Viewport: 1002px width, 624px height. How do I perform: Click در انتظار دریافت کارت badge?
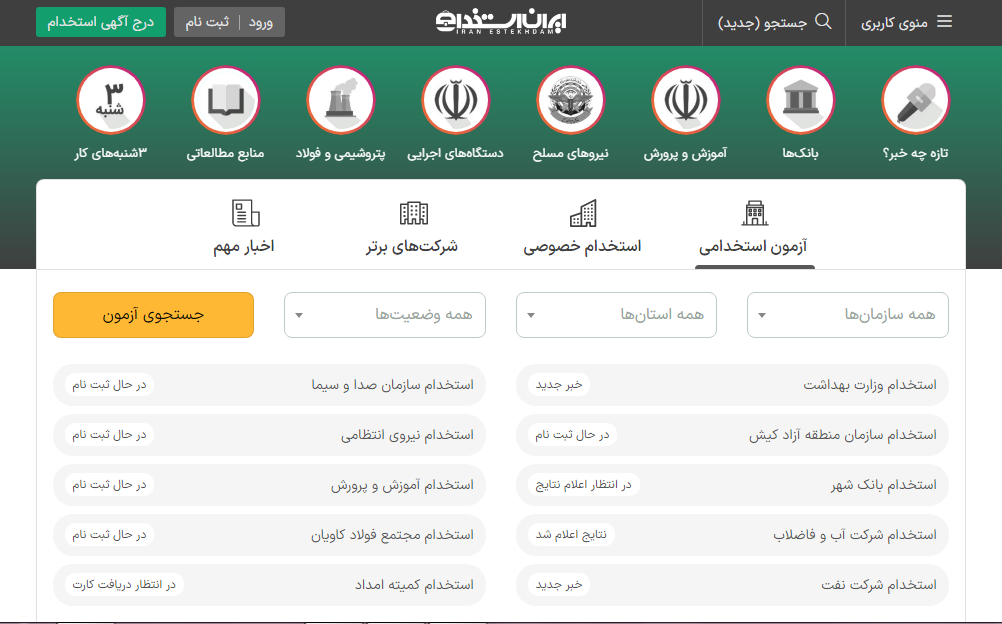click(124, 584)
